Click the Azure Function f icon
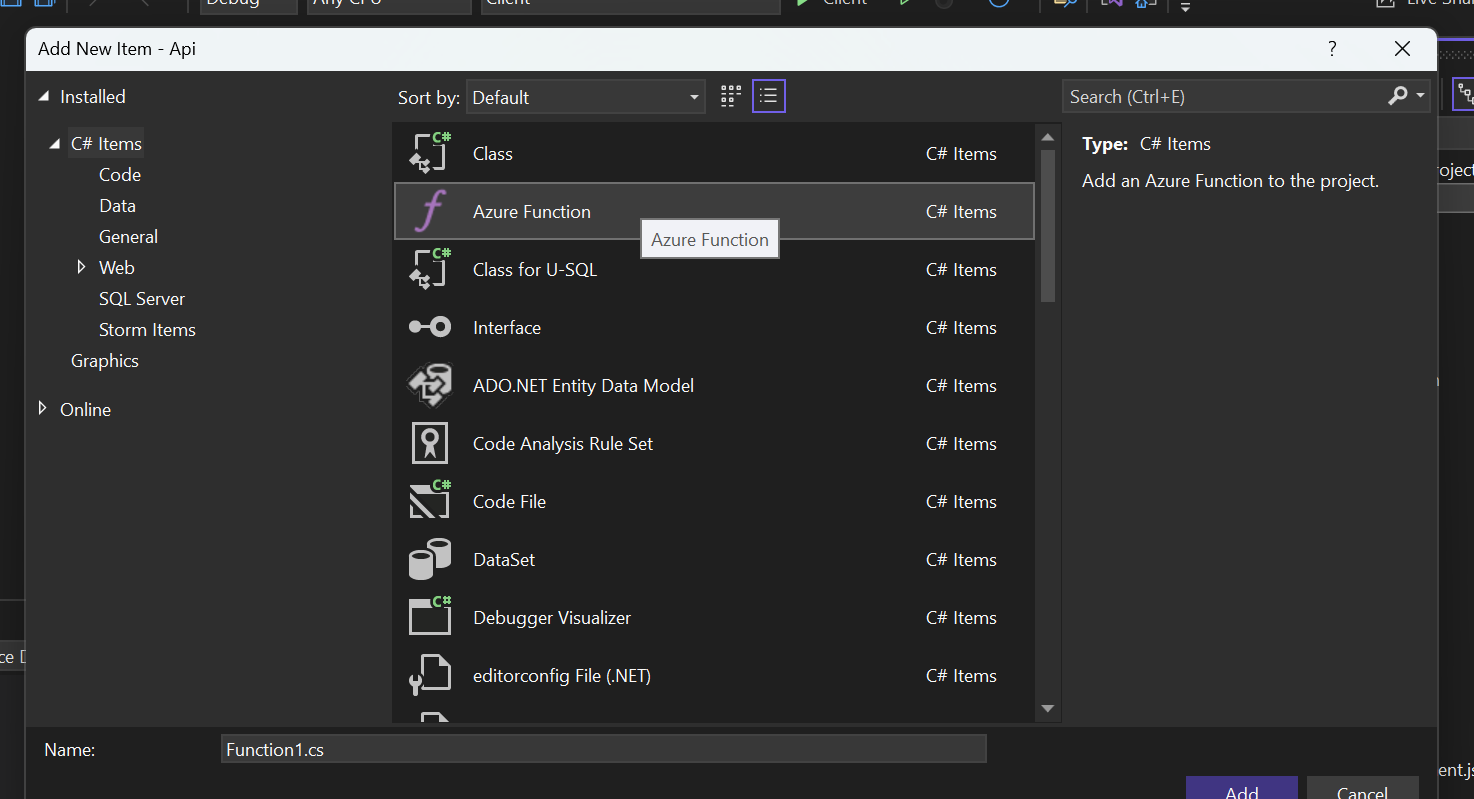The height and width of the screenshot is (799, 1474). click(430, 212)
